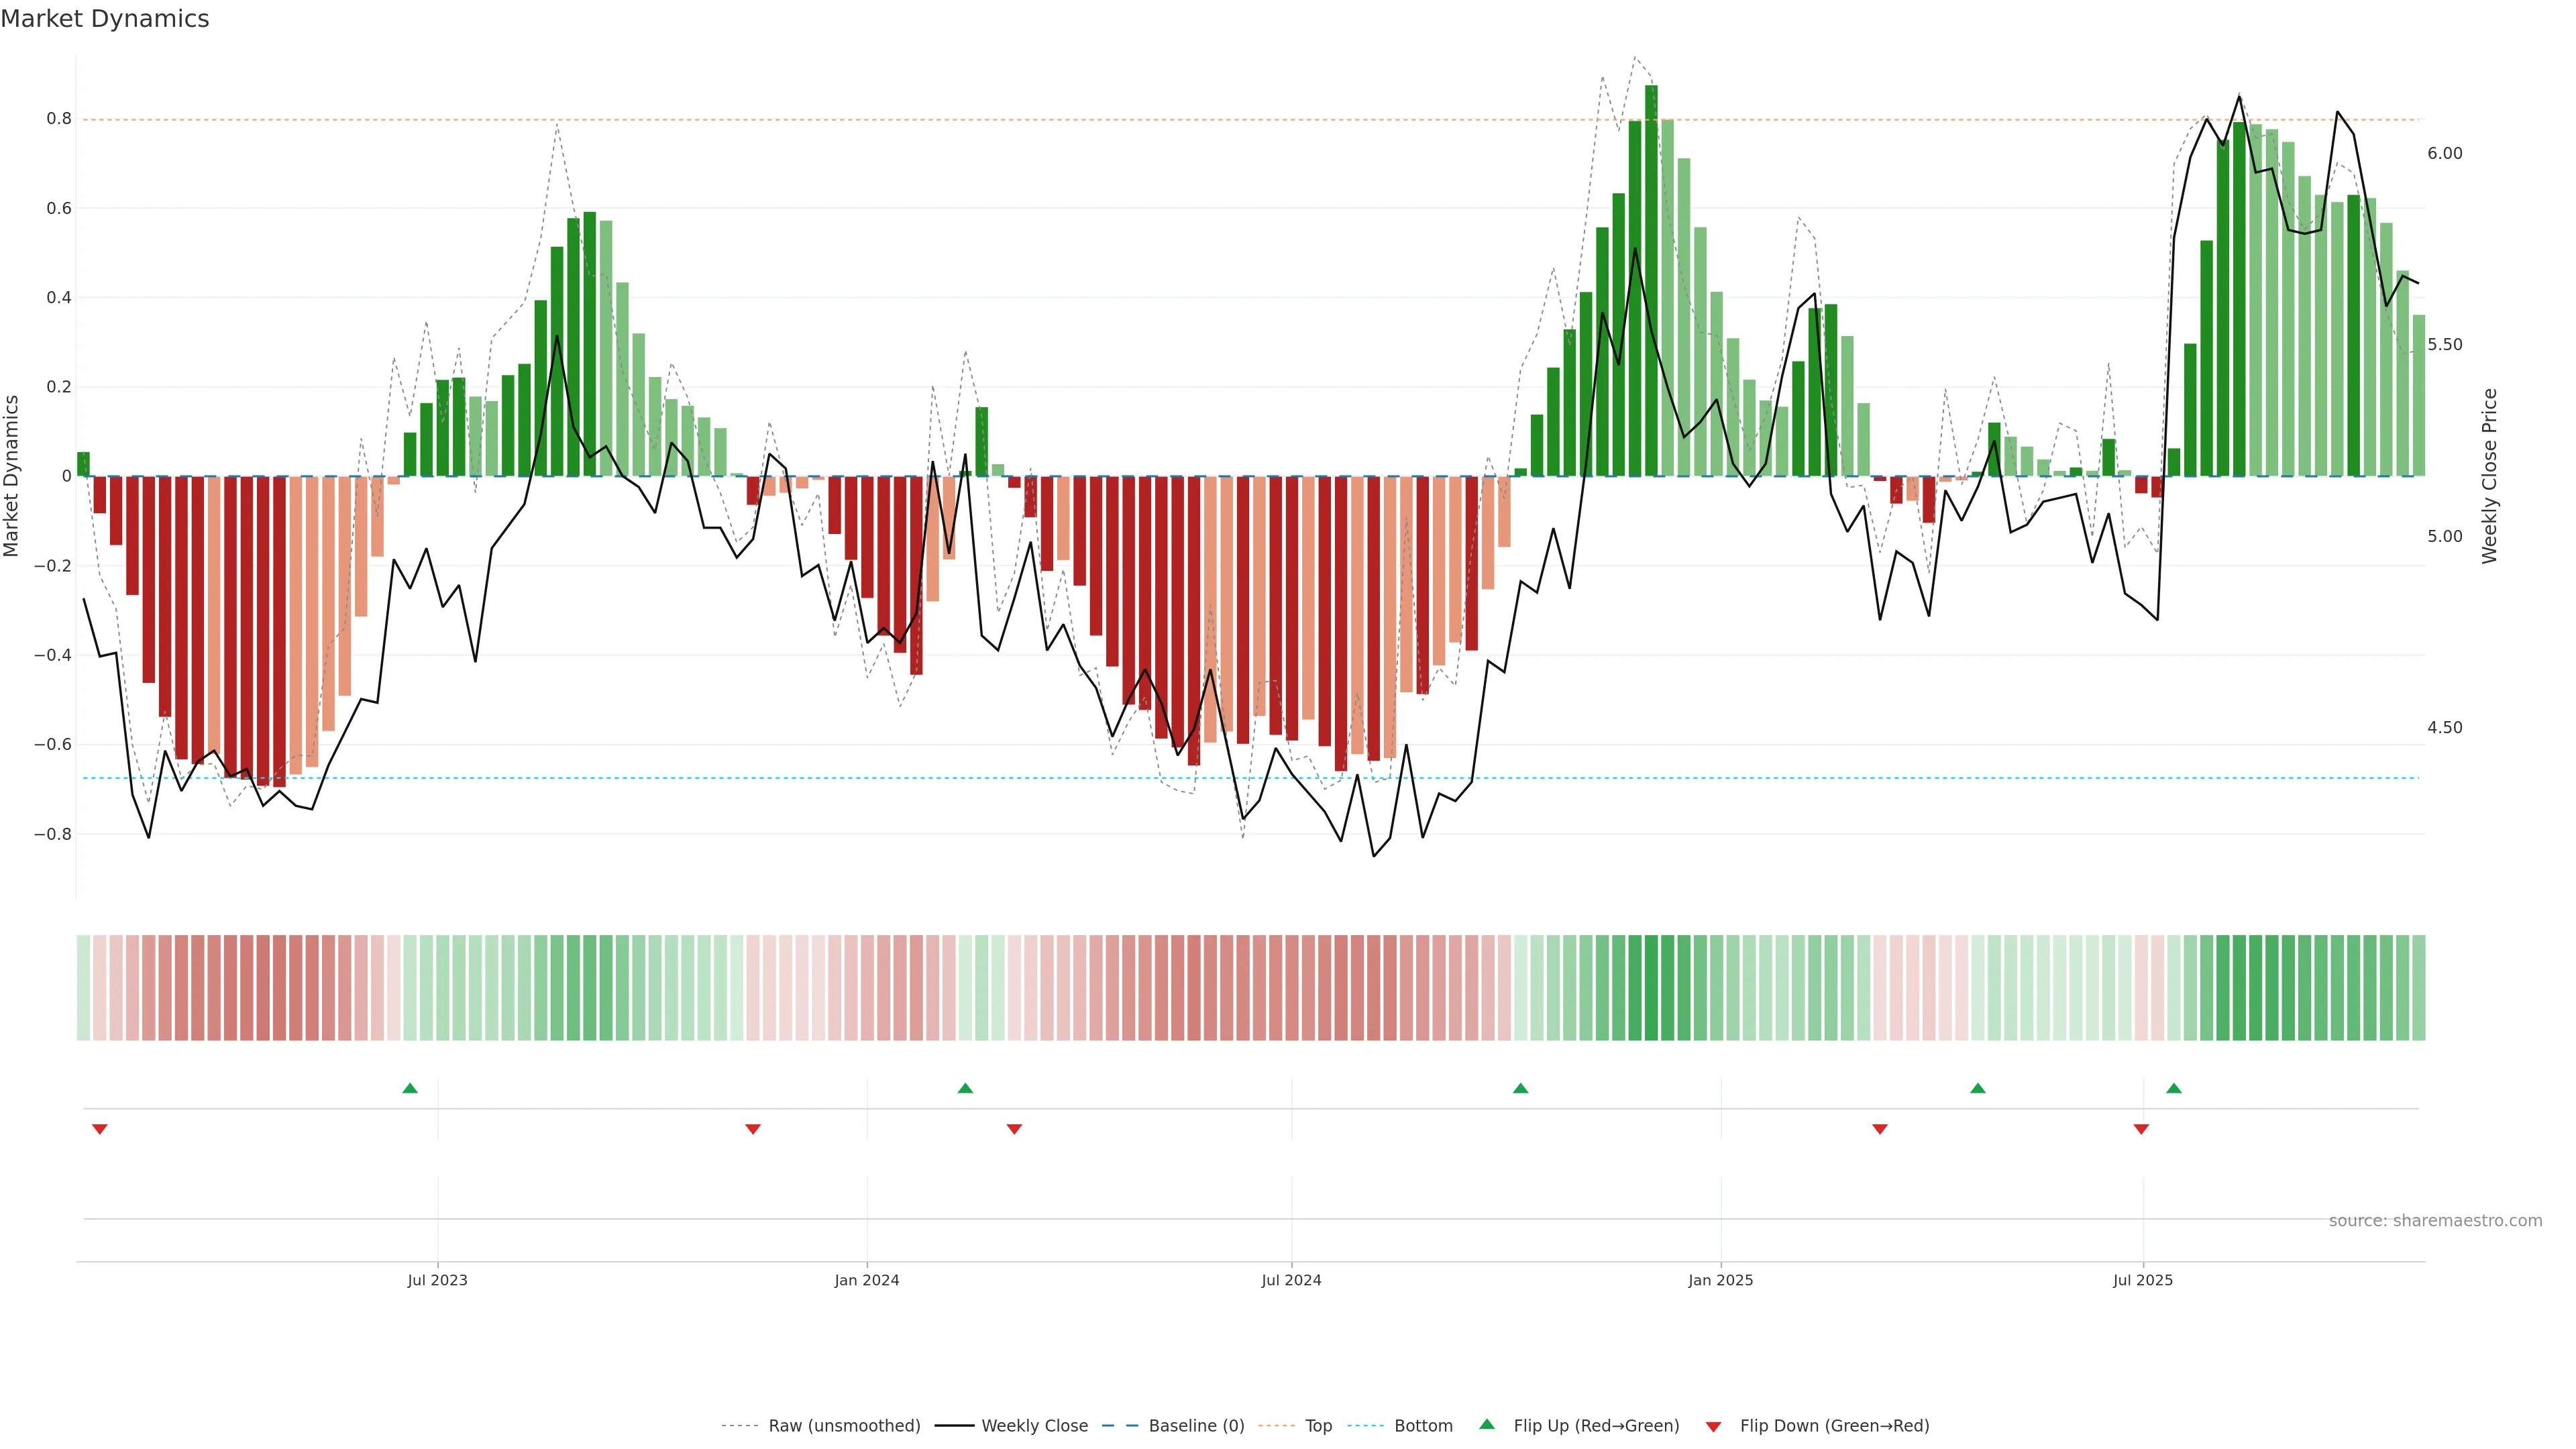Click the source: sharemaestro.com text
Viewport: 2576px width, 1449px height.
tap(2435, 1221)
